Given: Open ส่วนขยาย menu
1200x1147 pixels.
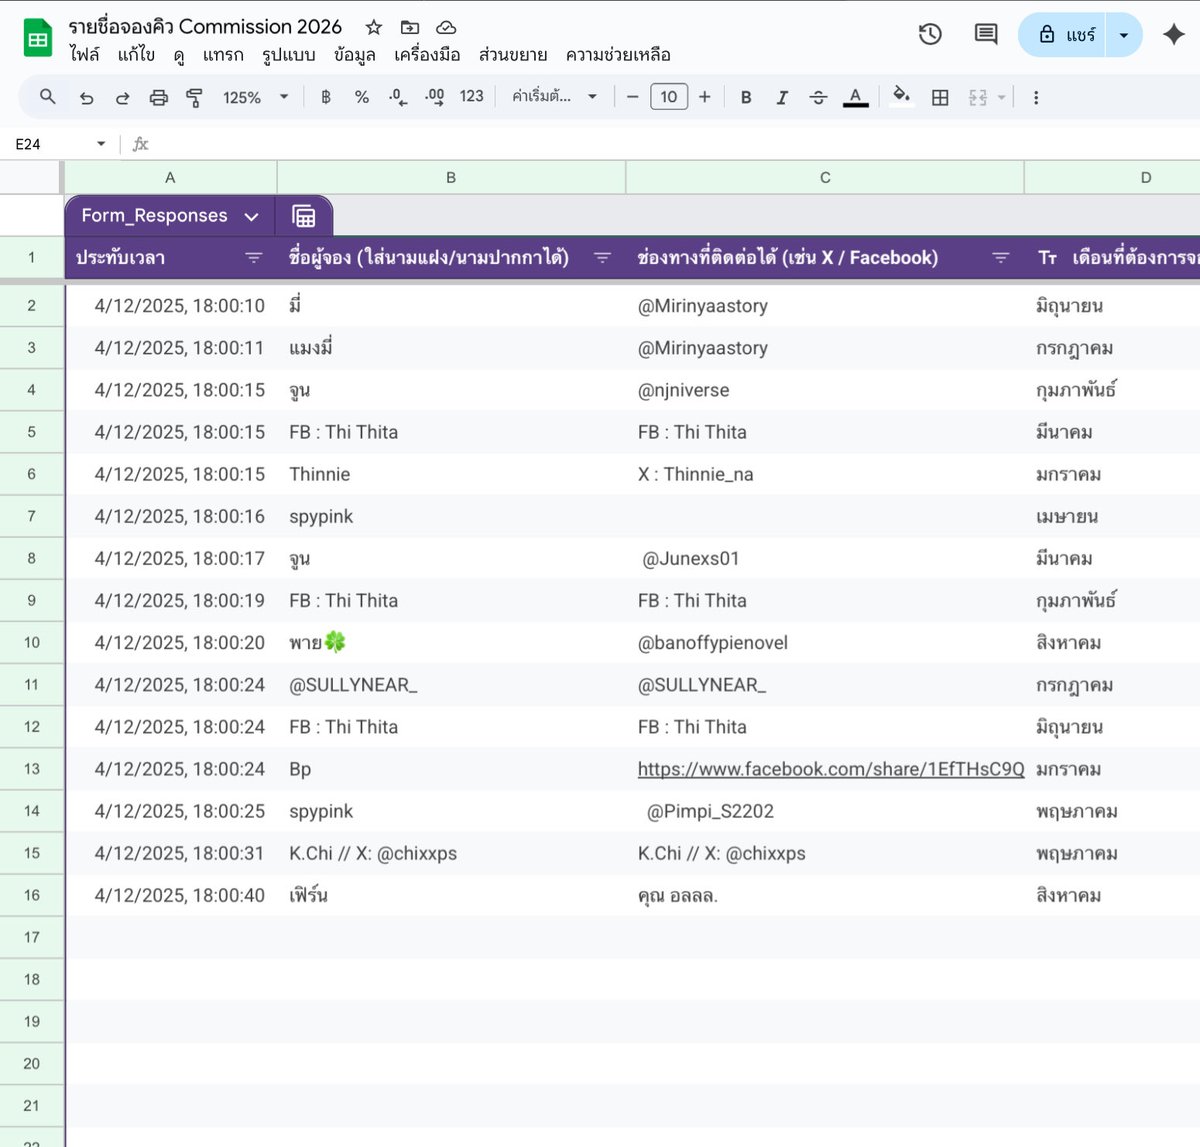Looking at the screenshot, I should point(513,55).
